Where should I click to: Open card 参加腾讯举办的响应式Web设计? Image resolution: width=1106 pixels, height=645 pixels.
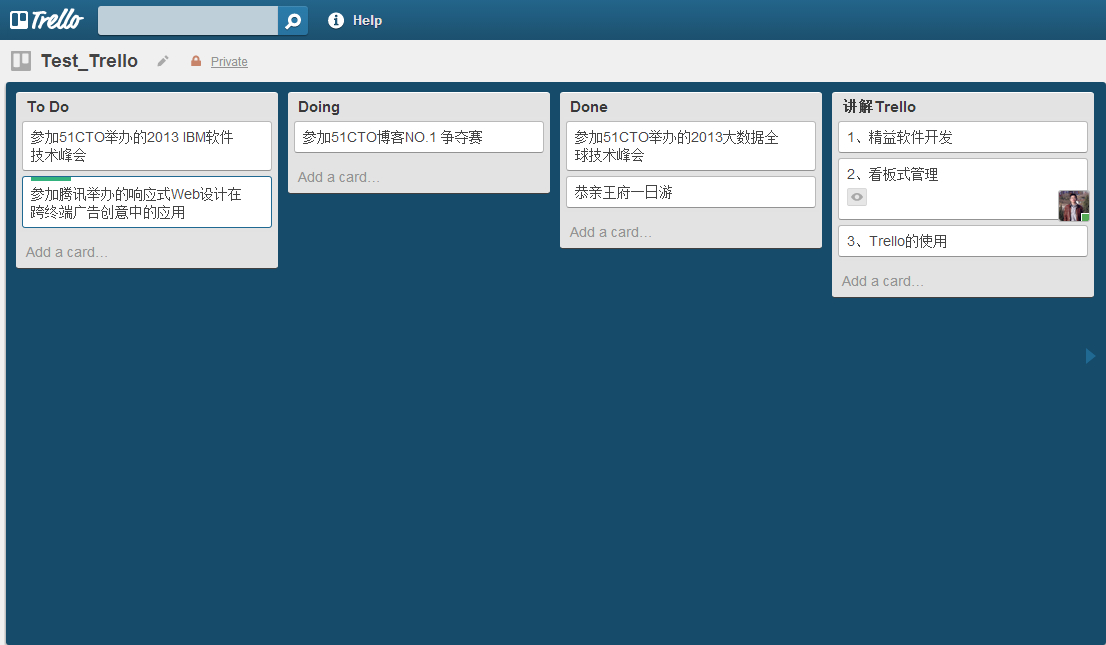pos(147,203)
